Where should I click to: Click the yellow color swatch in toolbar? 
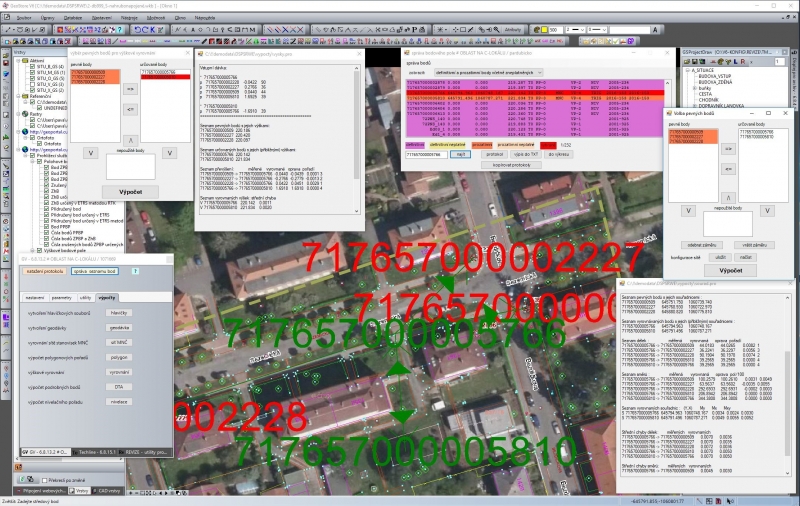click(x=544, y=30)
